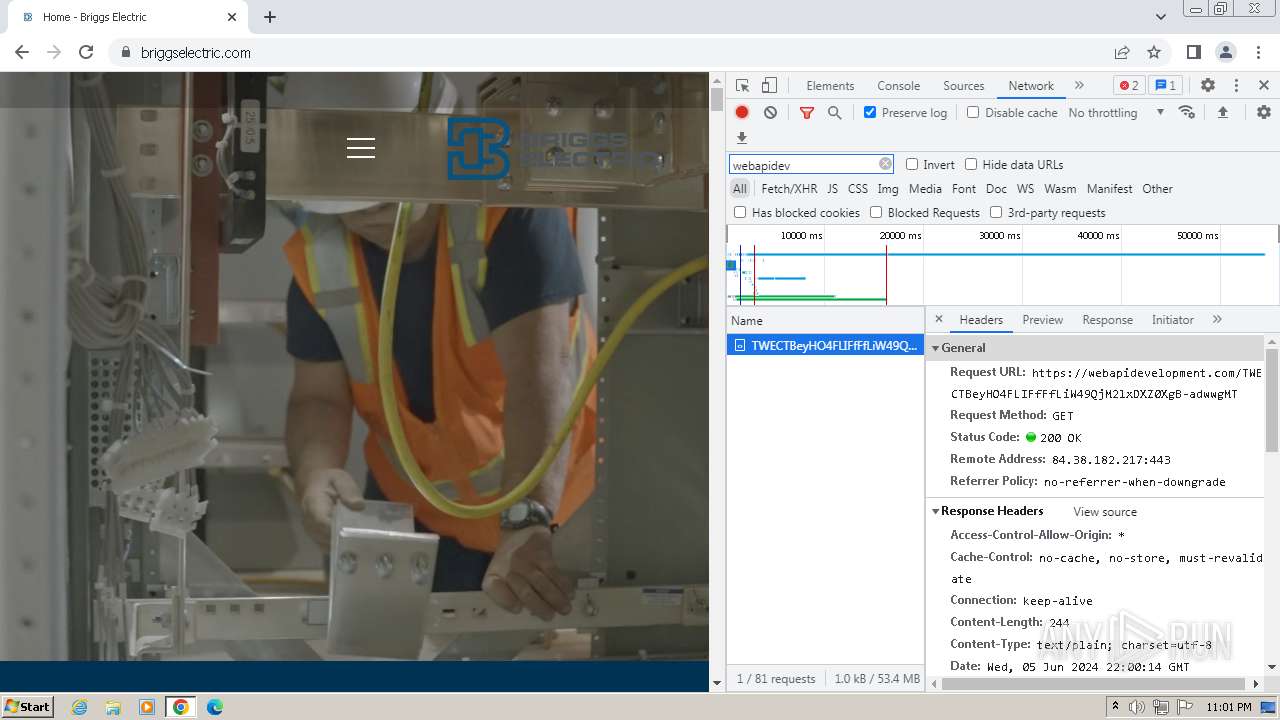Clear the network log
The width and height of the screenshot is (1280, 720).
click(770, 112)
